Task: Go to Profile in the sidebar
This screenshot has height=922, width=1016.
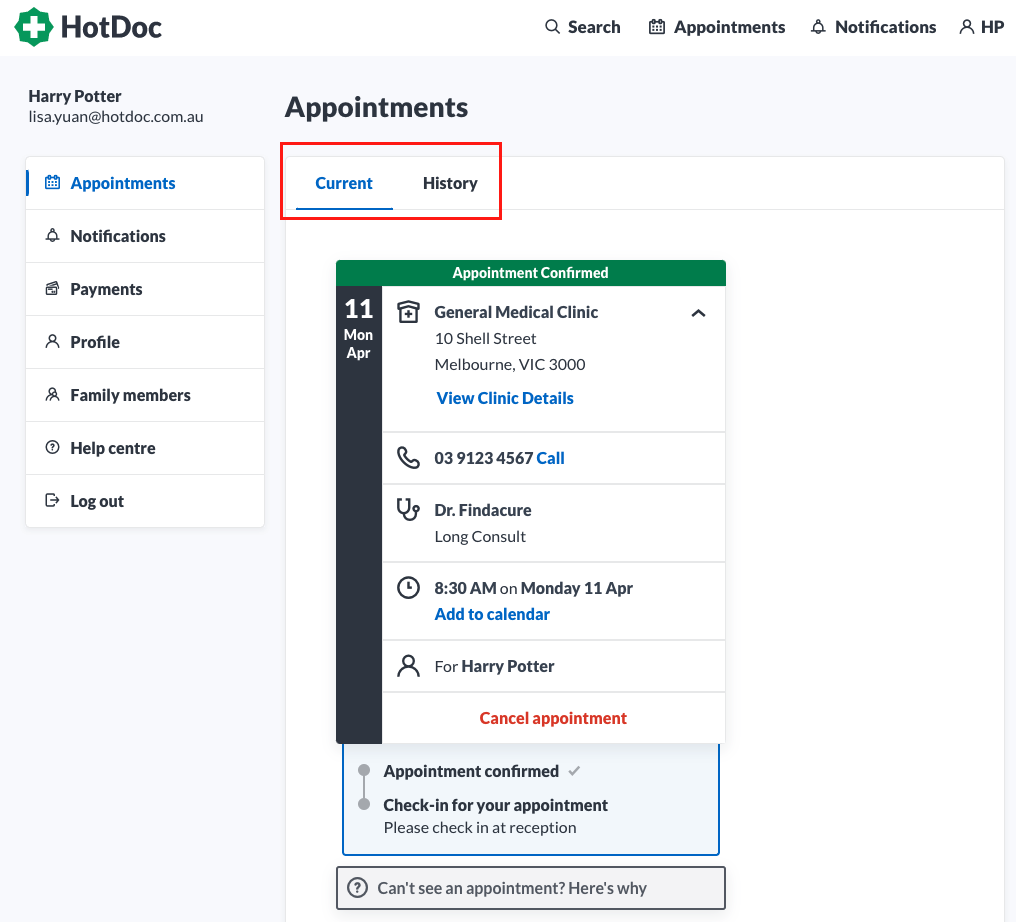Action: (x=144, y=342)
